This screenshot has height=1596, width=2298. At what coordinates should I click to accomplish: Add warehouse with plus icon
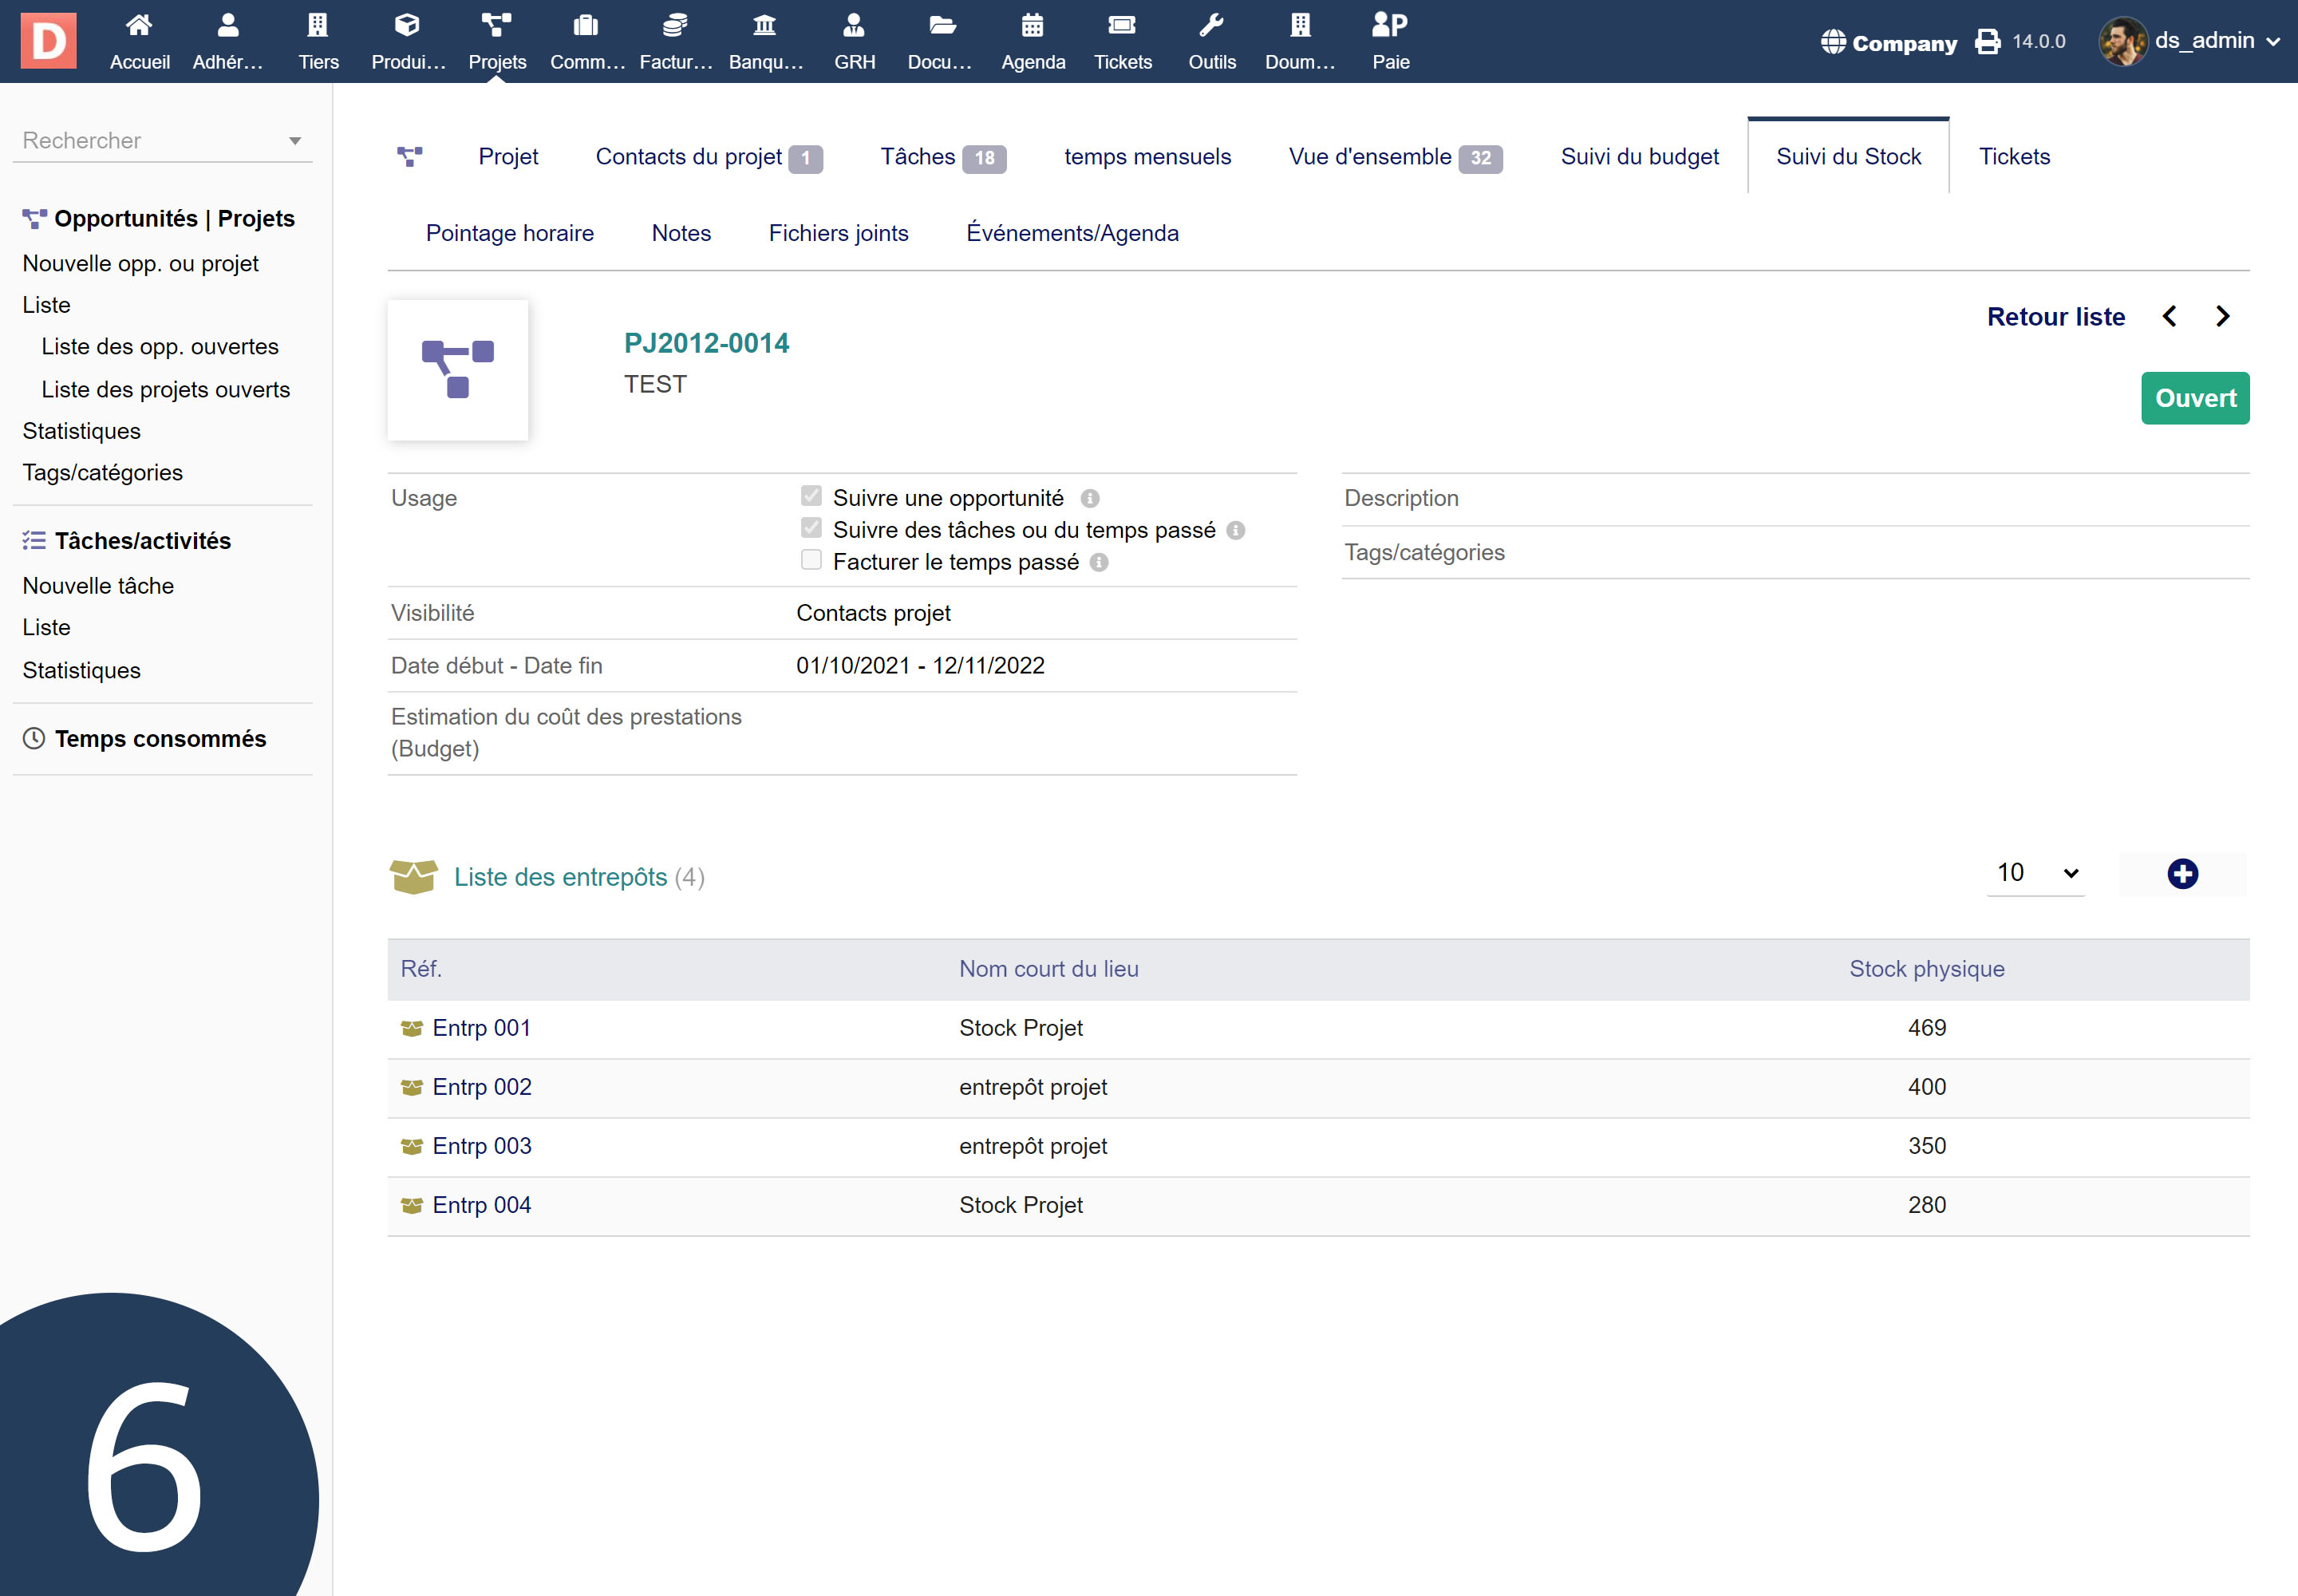click(x=2182, y=874)
